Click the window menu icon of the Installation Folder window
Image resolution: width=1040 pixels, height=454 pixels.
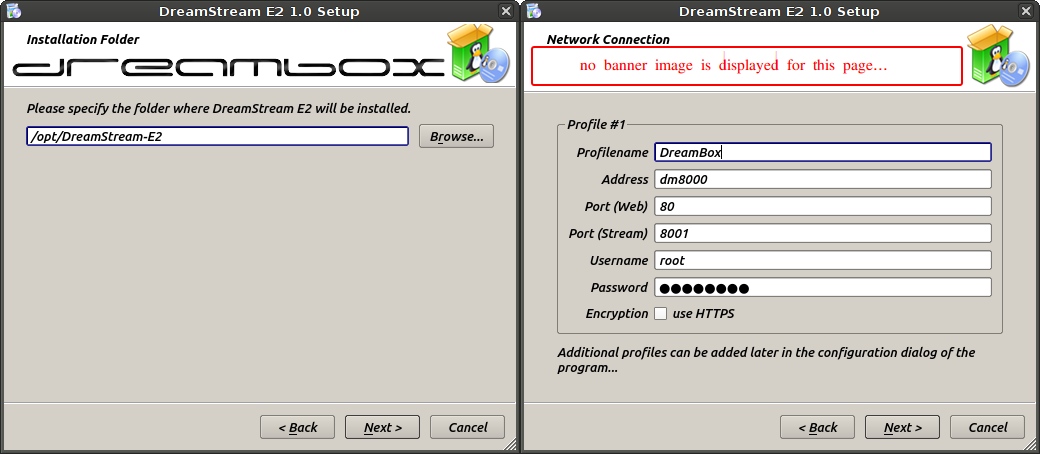click(x=14, y=11)
